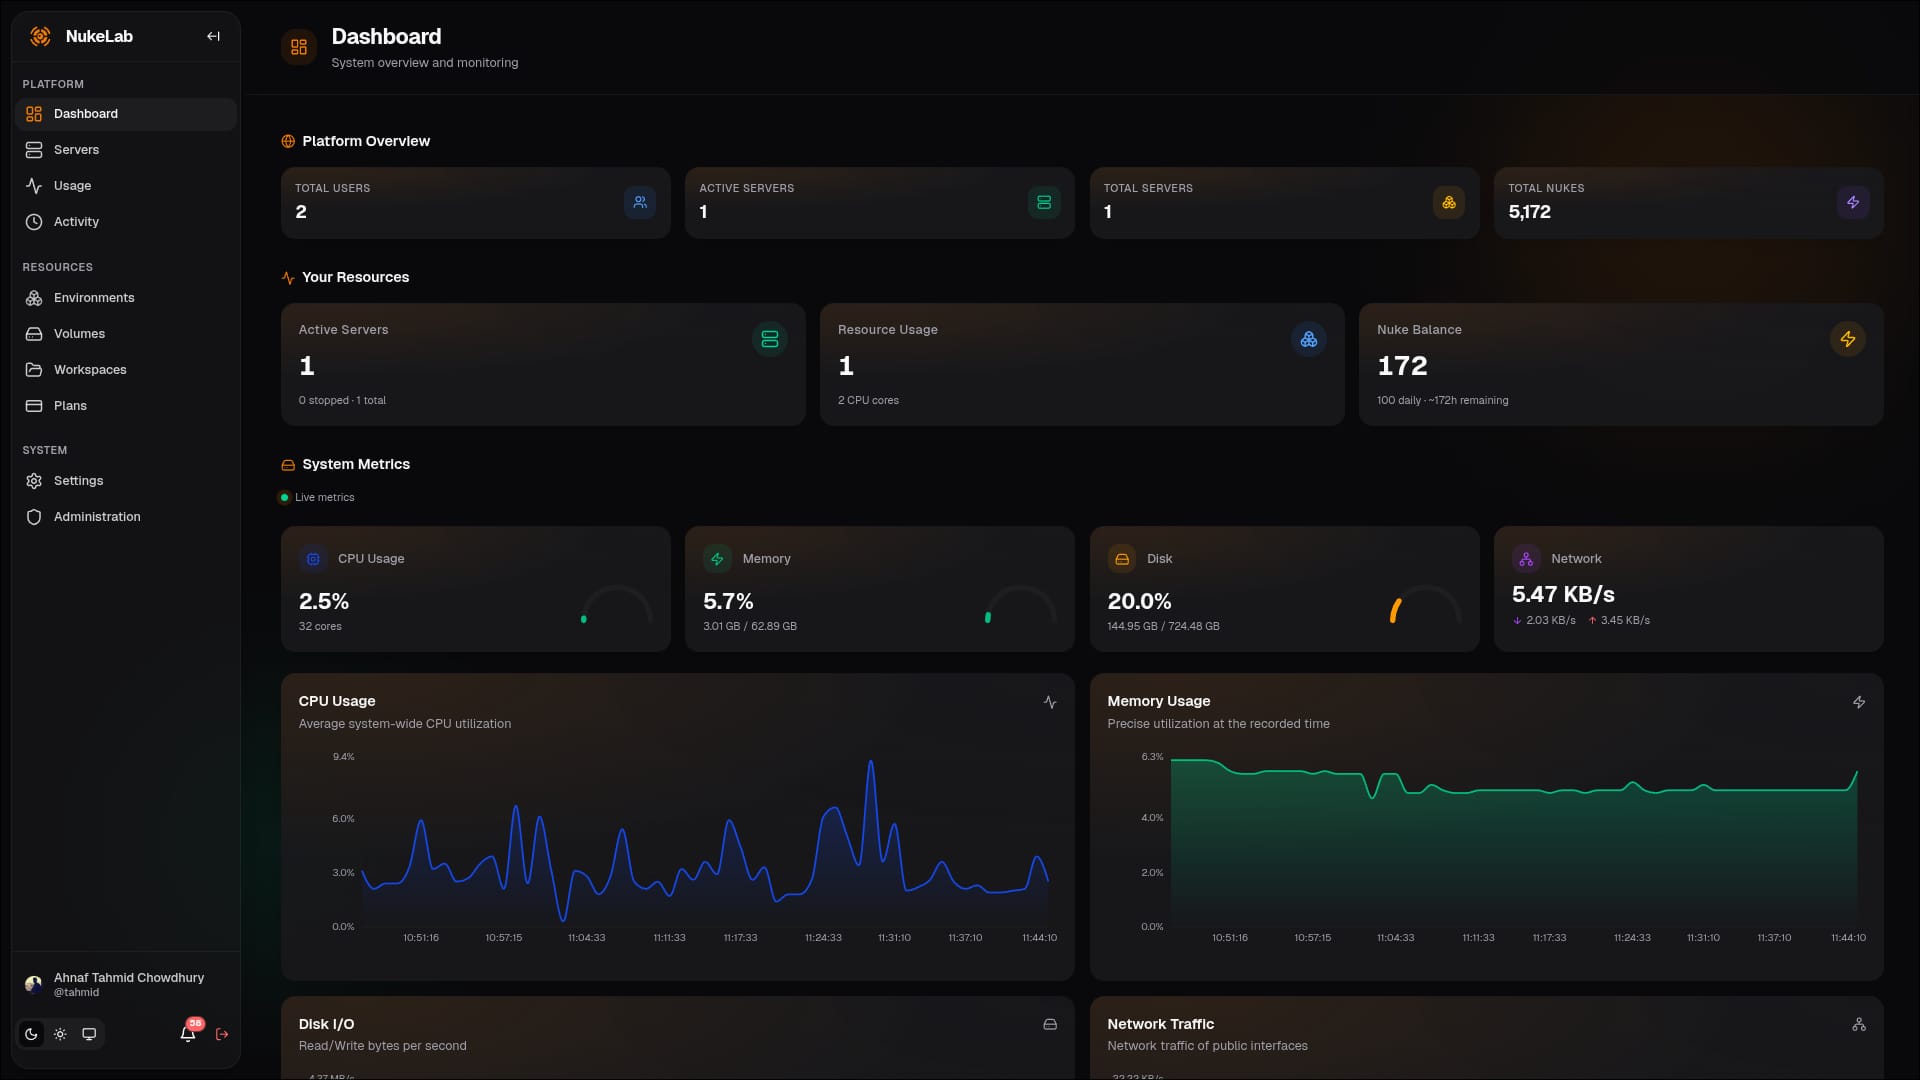Click the Total Servers orange cubes icon
The height and width of the screenshot is (1080, 1920).
[1449, 202]
